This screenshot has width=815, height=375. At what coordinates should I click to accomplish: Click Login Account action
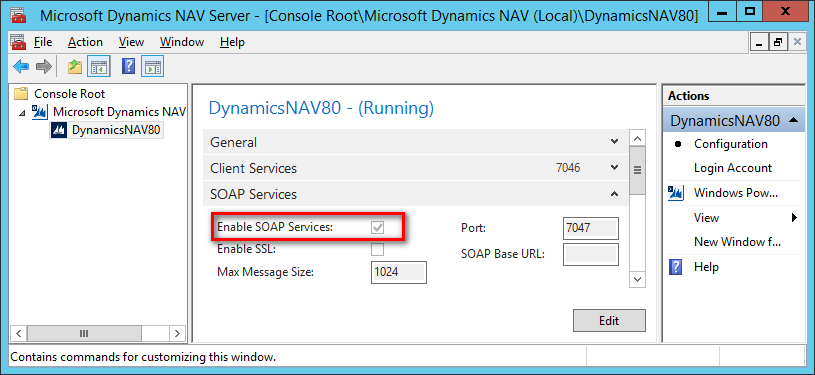733,168
